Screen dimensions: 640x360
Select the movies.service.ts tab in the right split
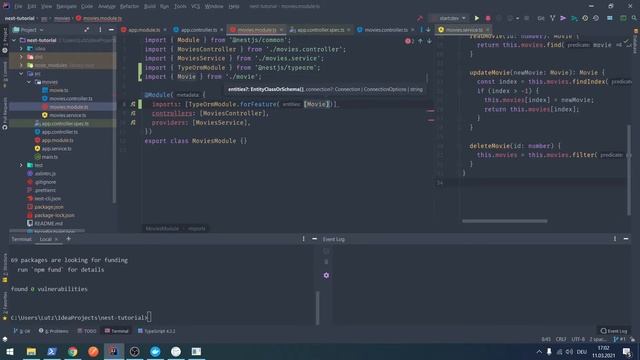click(464, 30)
